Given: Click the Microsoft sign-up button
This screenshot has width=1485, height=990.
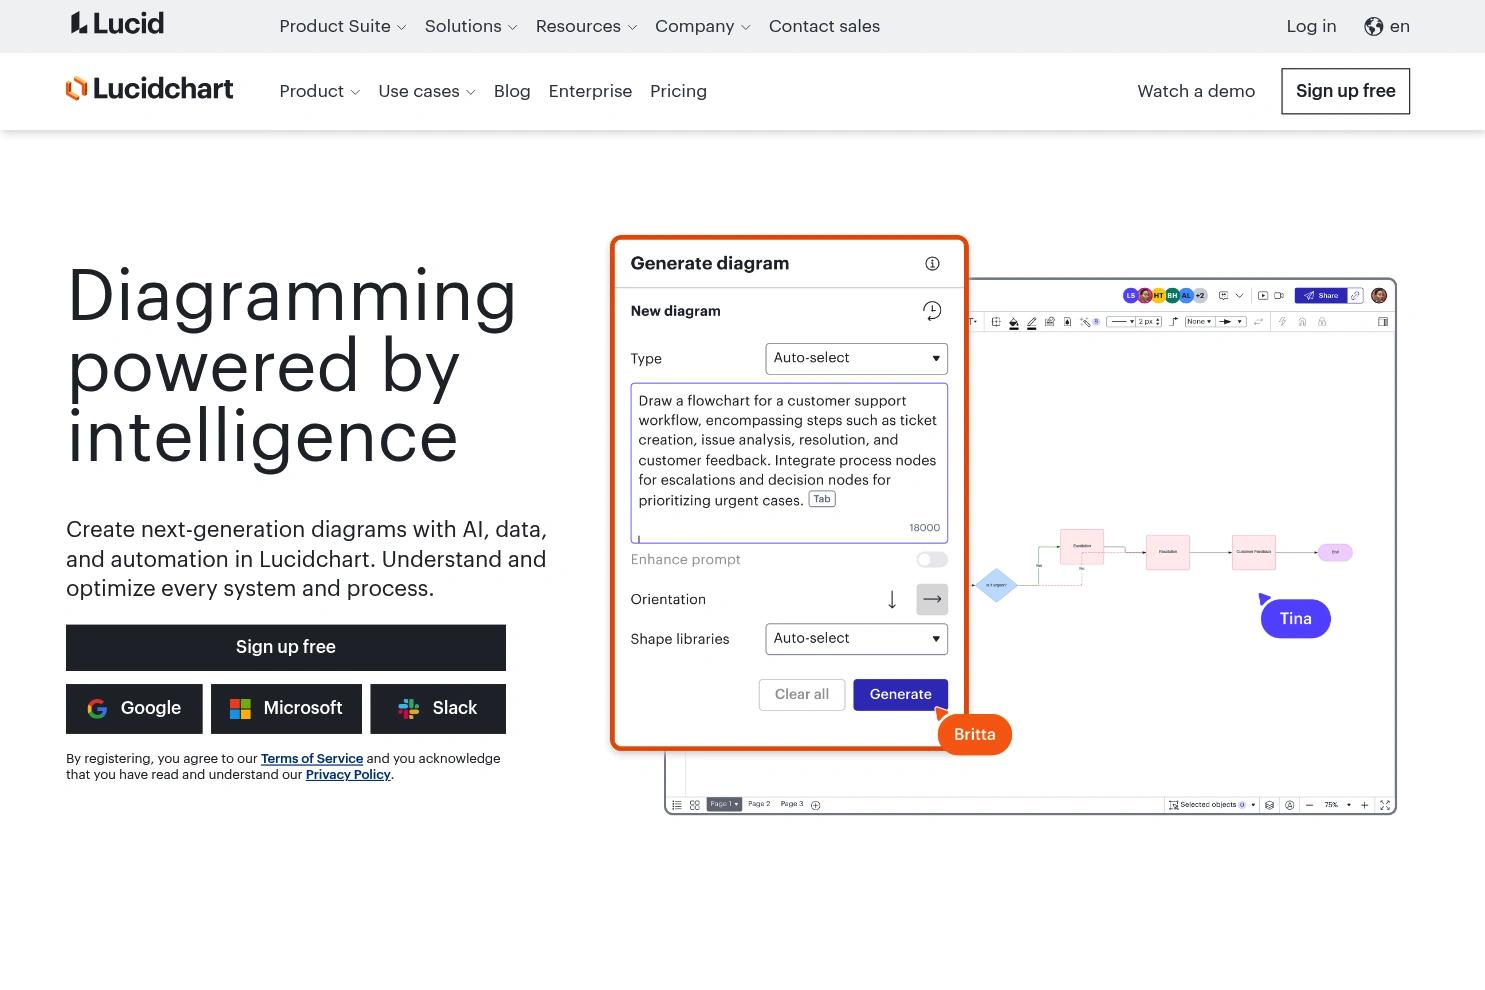Looking at the screenshot, I should tap(286, 709).
